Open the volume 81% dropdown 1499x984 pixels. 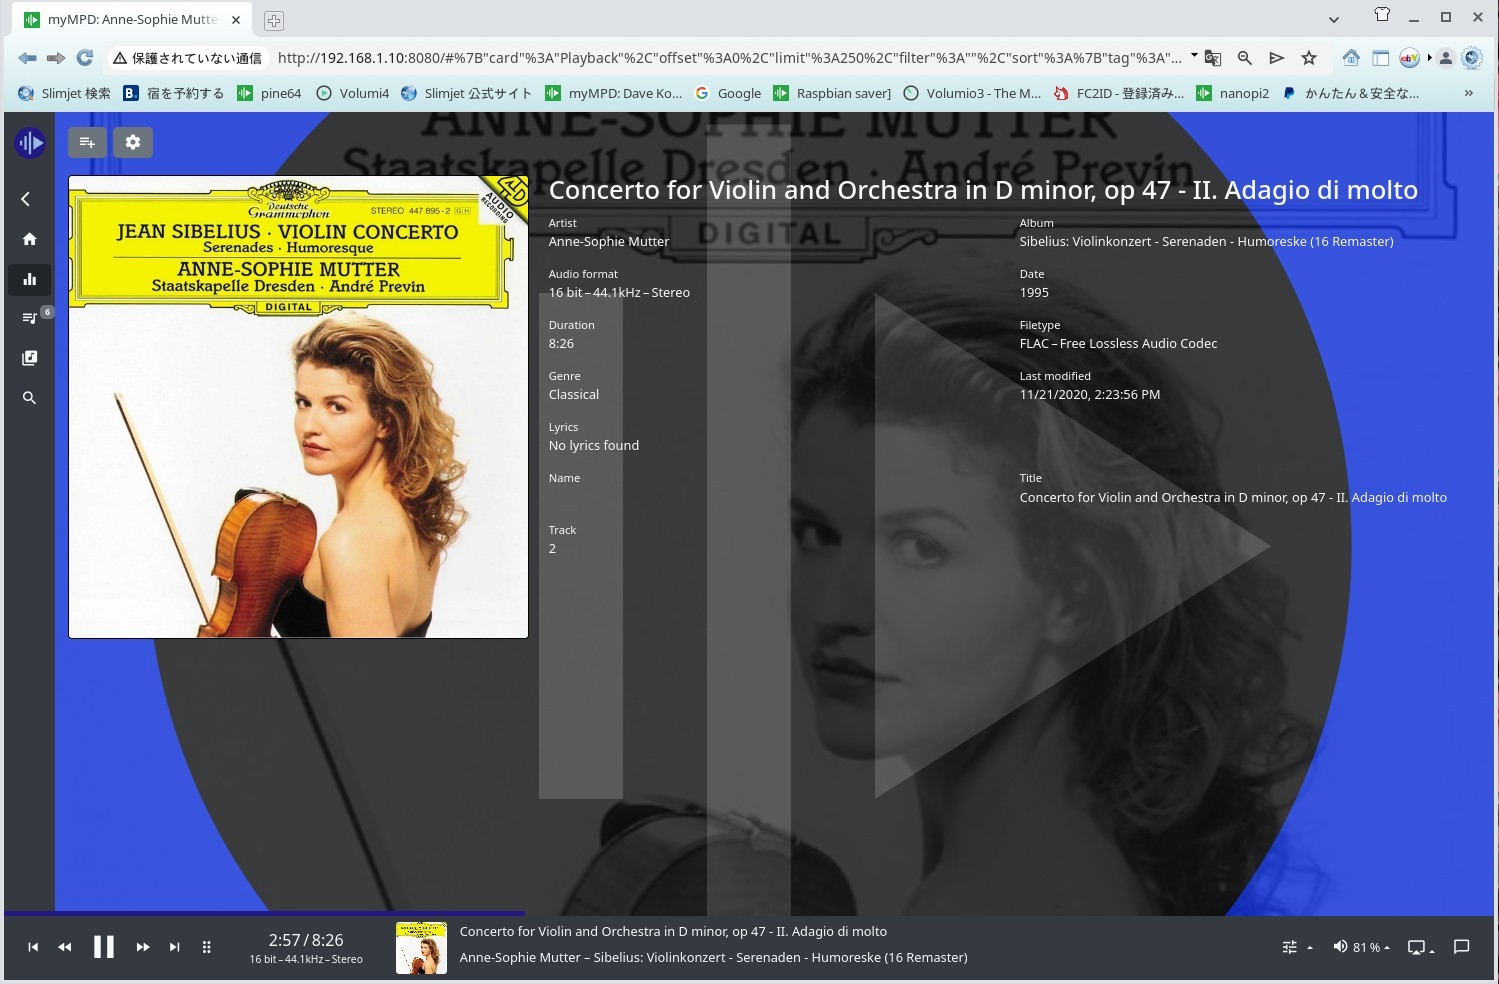[1361, 947]
